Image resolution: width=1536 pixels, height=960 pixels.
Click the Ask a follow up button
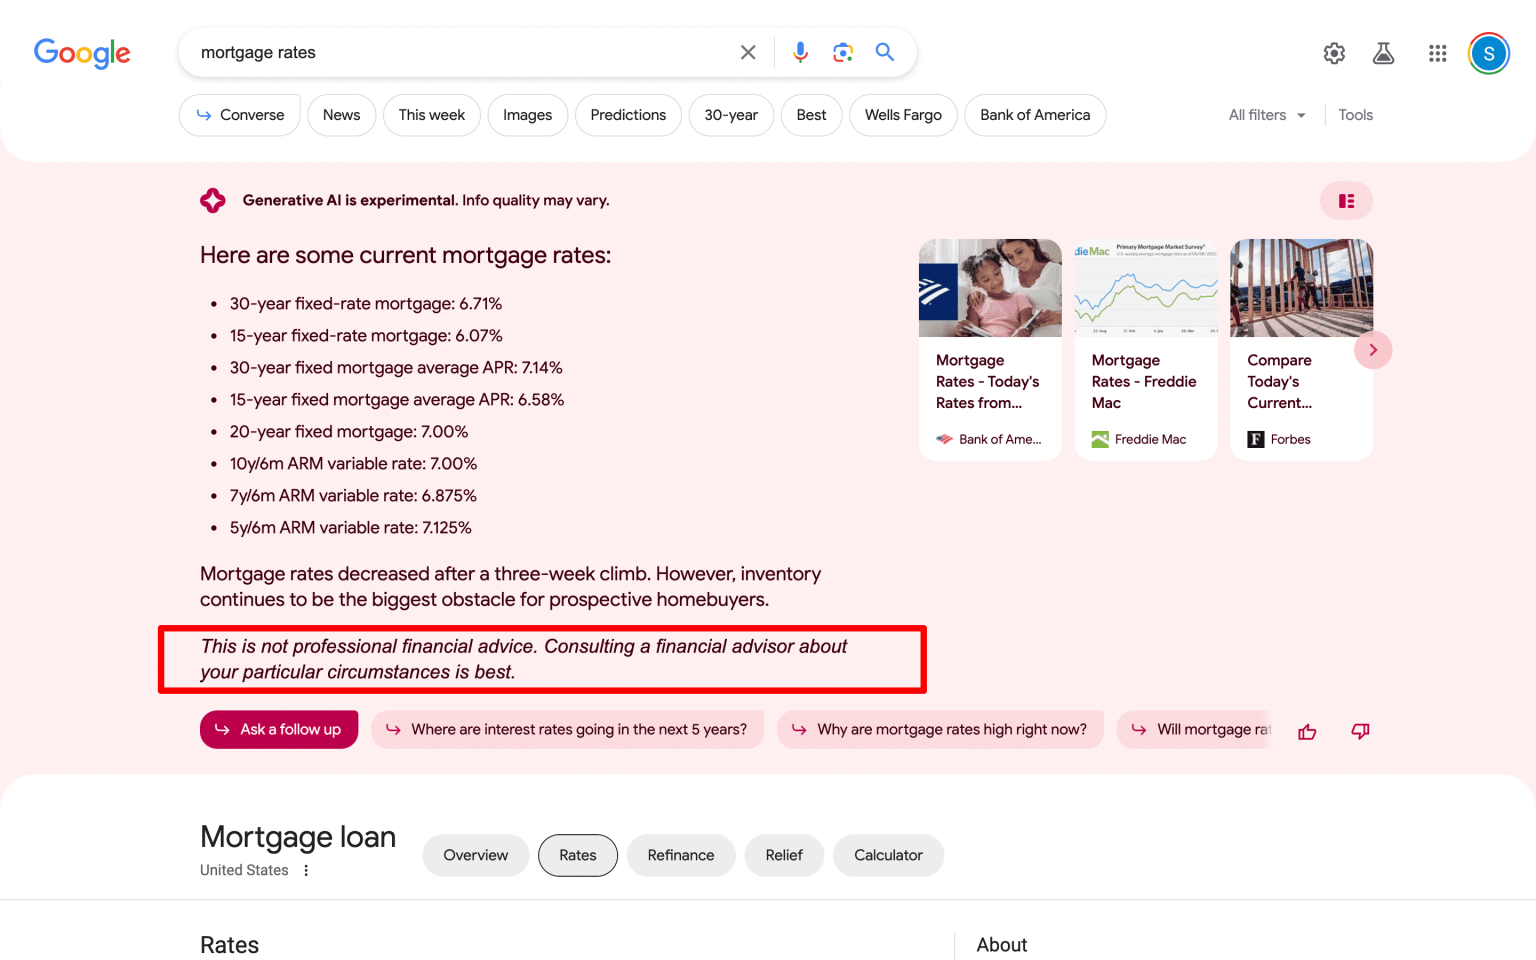click(279, 729)
